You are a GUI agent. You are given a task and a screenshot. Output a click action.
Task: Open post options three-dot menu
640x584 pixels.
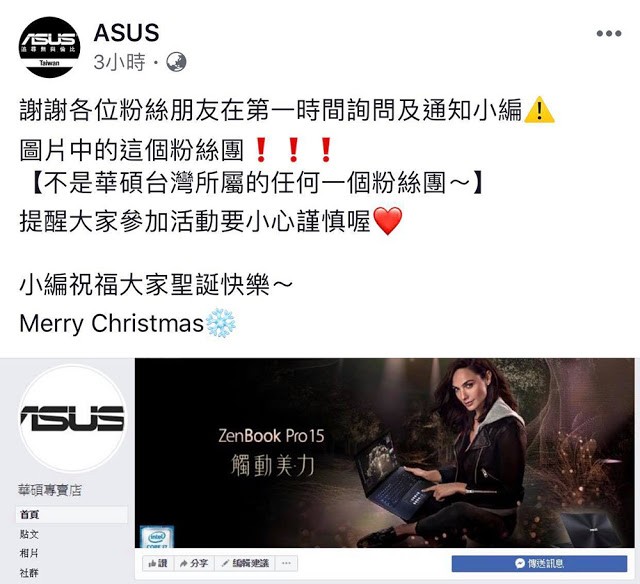(x=609, y=33)
